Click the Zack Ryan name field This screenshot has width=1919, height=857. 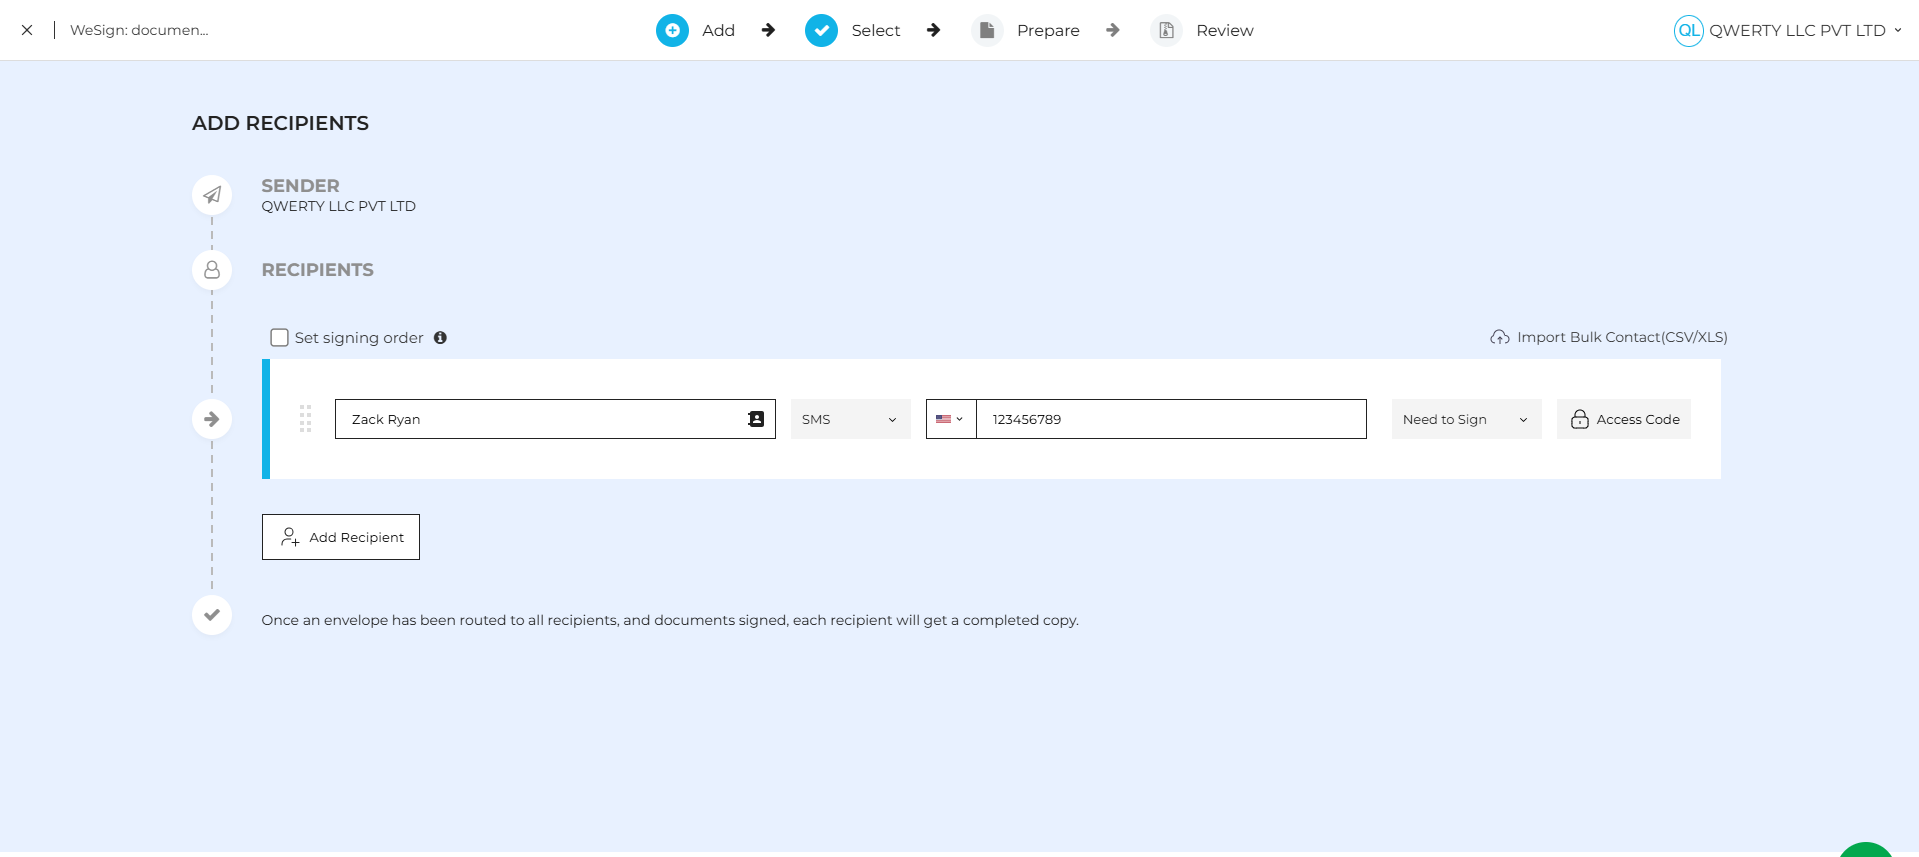(540, 419)
